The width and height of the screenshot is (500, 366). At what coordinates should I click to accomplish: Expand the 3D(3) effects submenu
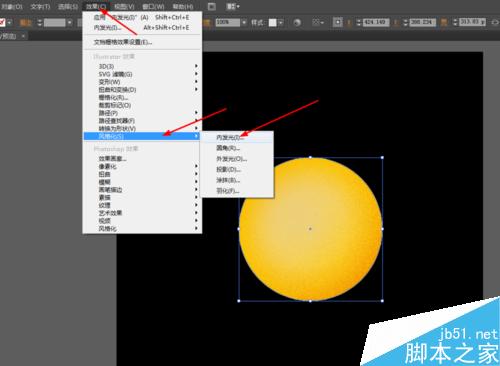pos(142,66)
